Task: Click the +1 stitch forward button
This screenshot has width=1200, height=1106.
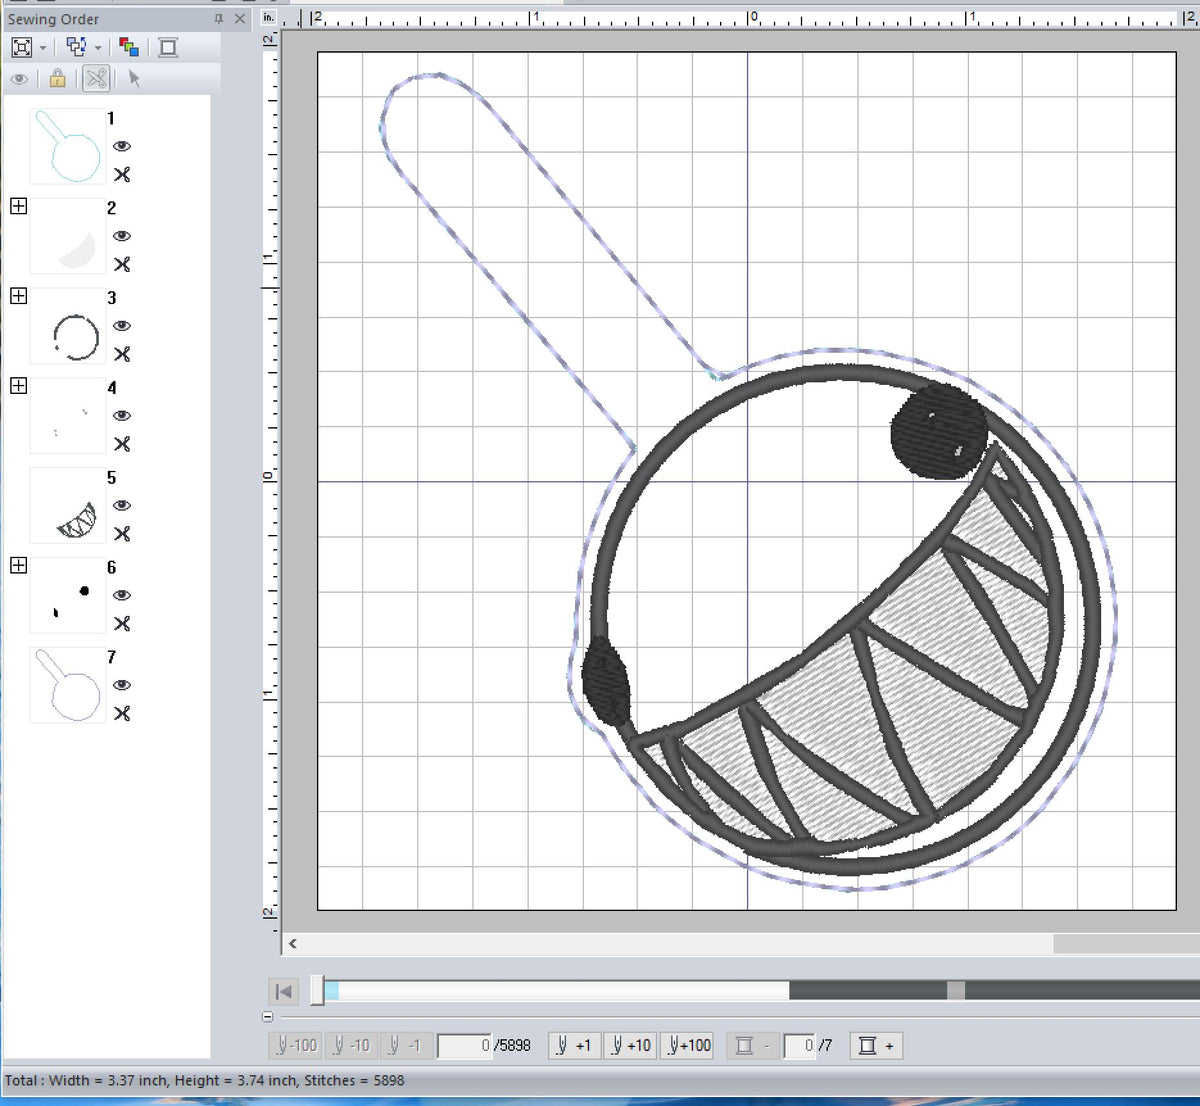Action: pyautogui.click(x=573, y=1045)
